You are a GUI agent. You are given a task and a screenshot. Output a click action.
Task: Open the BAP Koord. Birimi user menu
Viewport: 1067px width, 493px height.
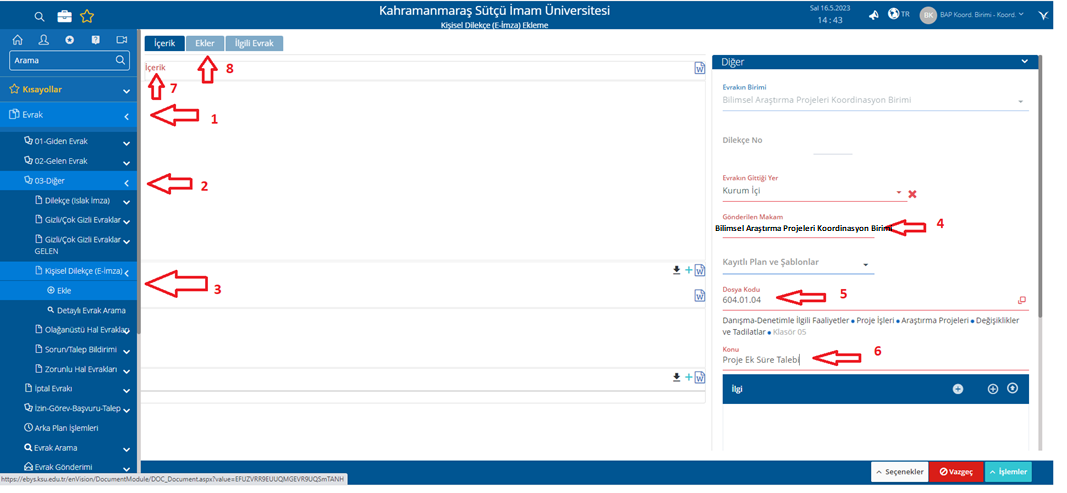click(x=974, y=15)
